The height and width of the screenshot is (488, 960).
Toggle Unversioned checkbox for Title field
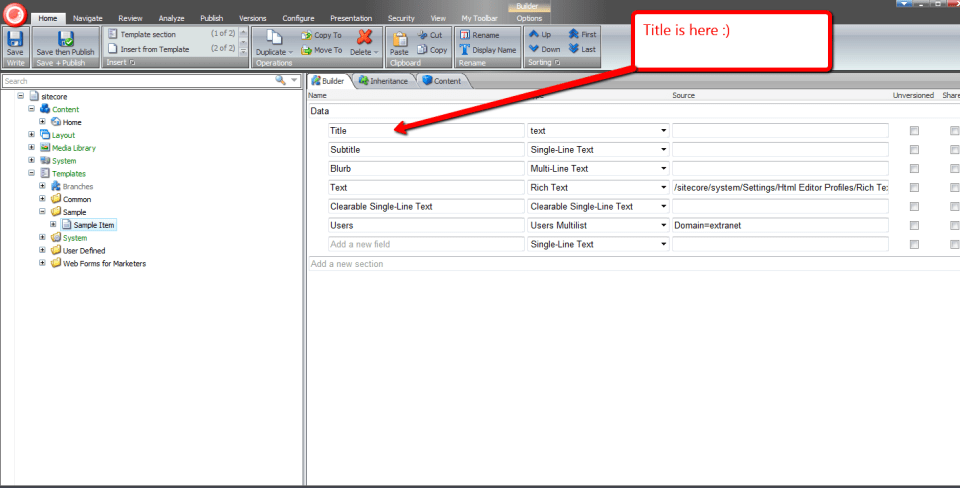914,131
